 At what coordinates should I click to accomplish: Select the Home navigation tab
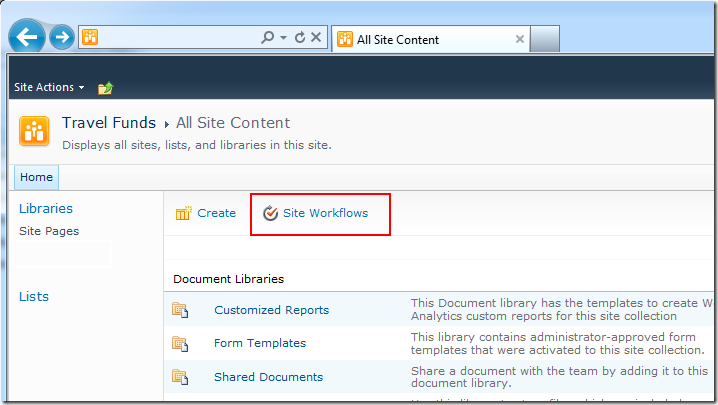click(36, 177)
